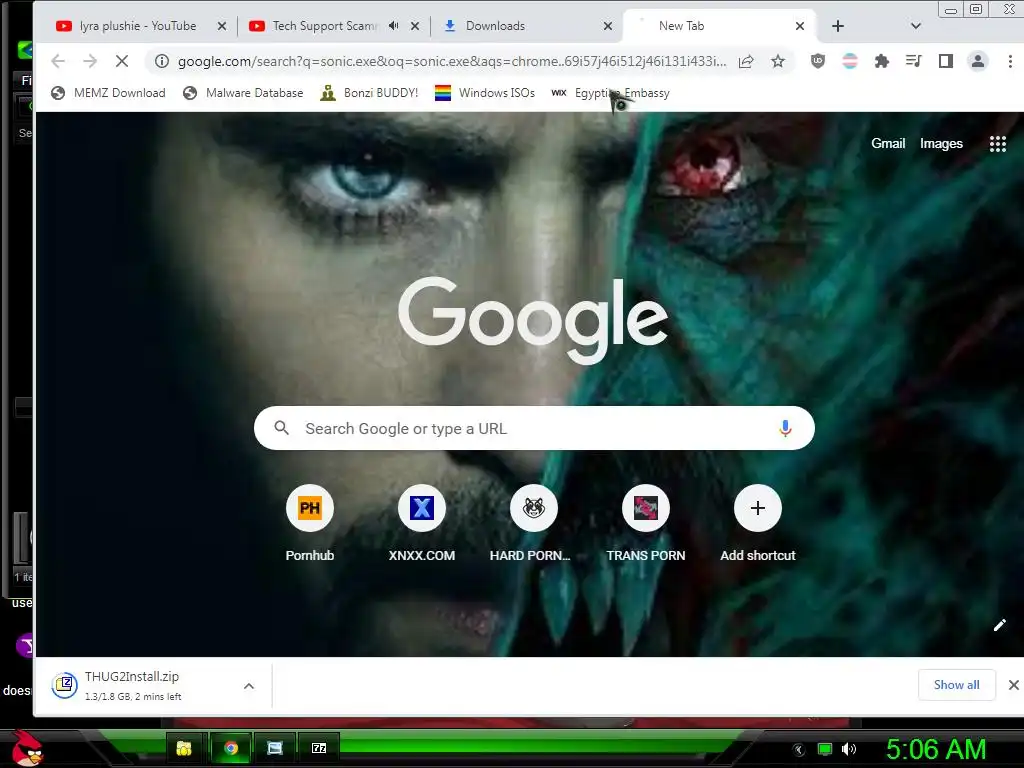This screenshot has width=1024, height=768.
Task: Open the profile avatar menu
Action: pyautogui.click(x=978, y=61)
